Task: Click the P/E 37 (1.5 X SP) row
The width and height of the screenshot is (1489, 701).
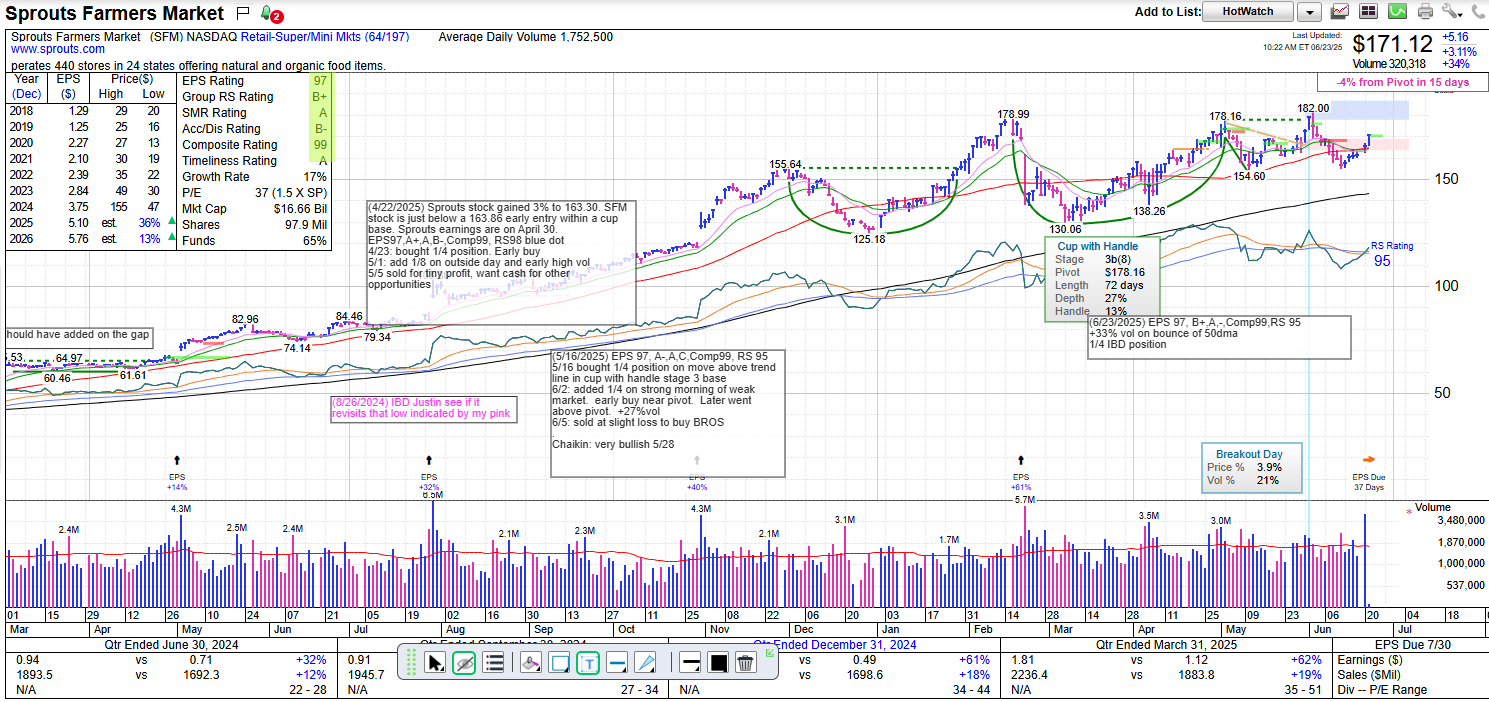Action: click(x=254, y=193)
